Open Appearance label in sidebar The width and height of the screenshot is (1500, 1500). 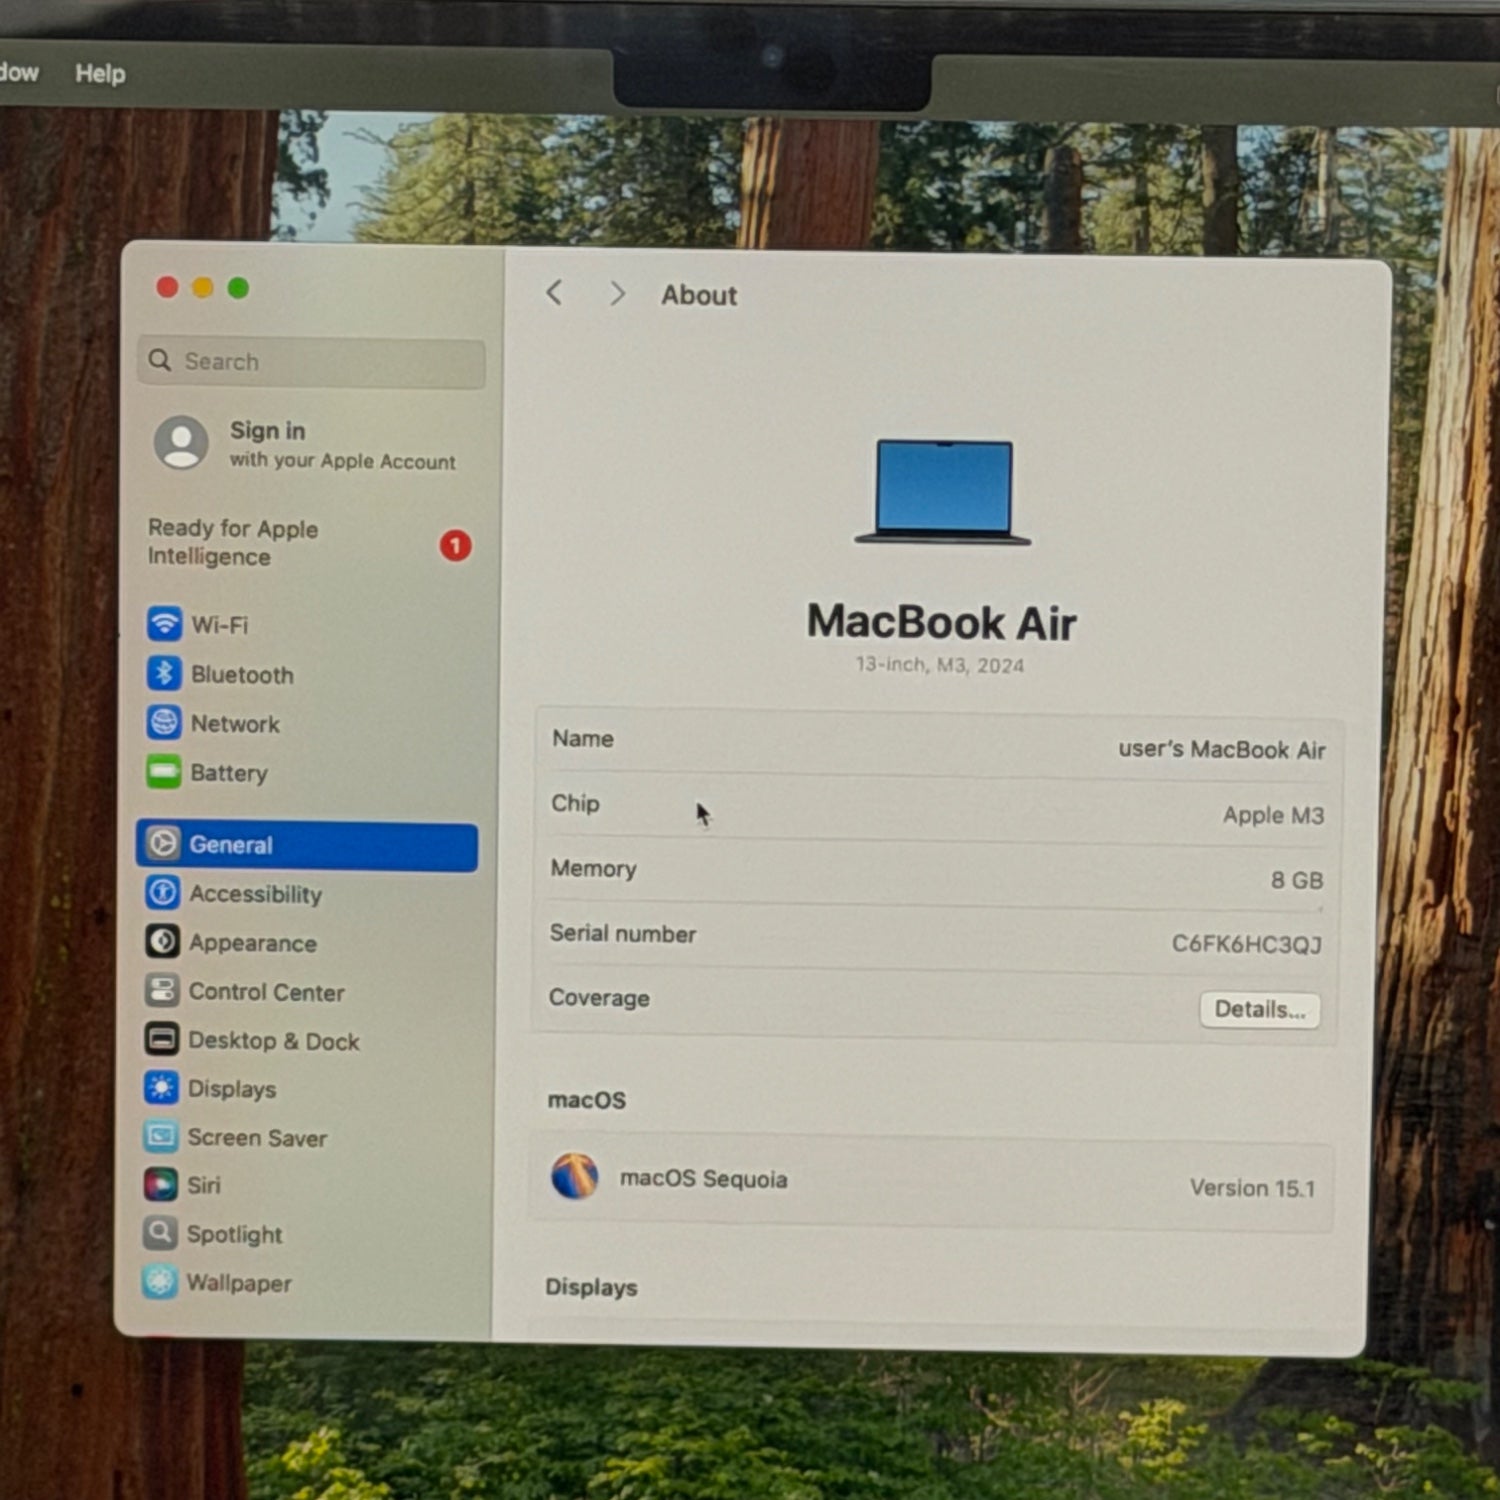[x=253, y=943]
